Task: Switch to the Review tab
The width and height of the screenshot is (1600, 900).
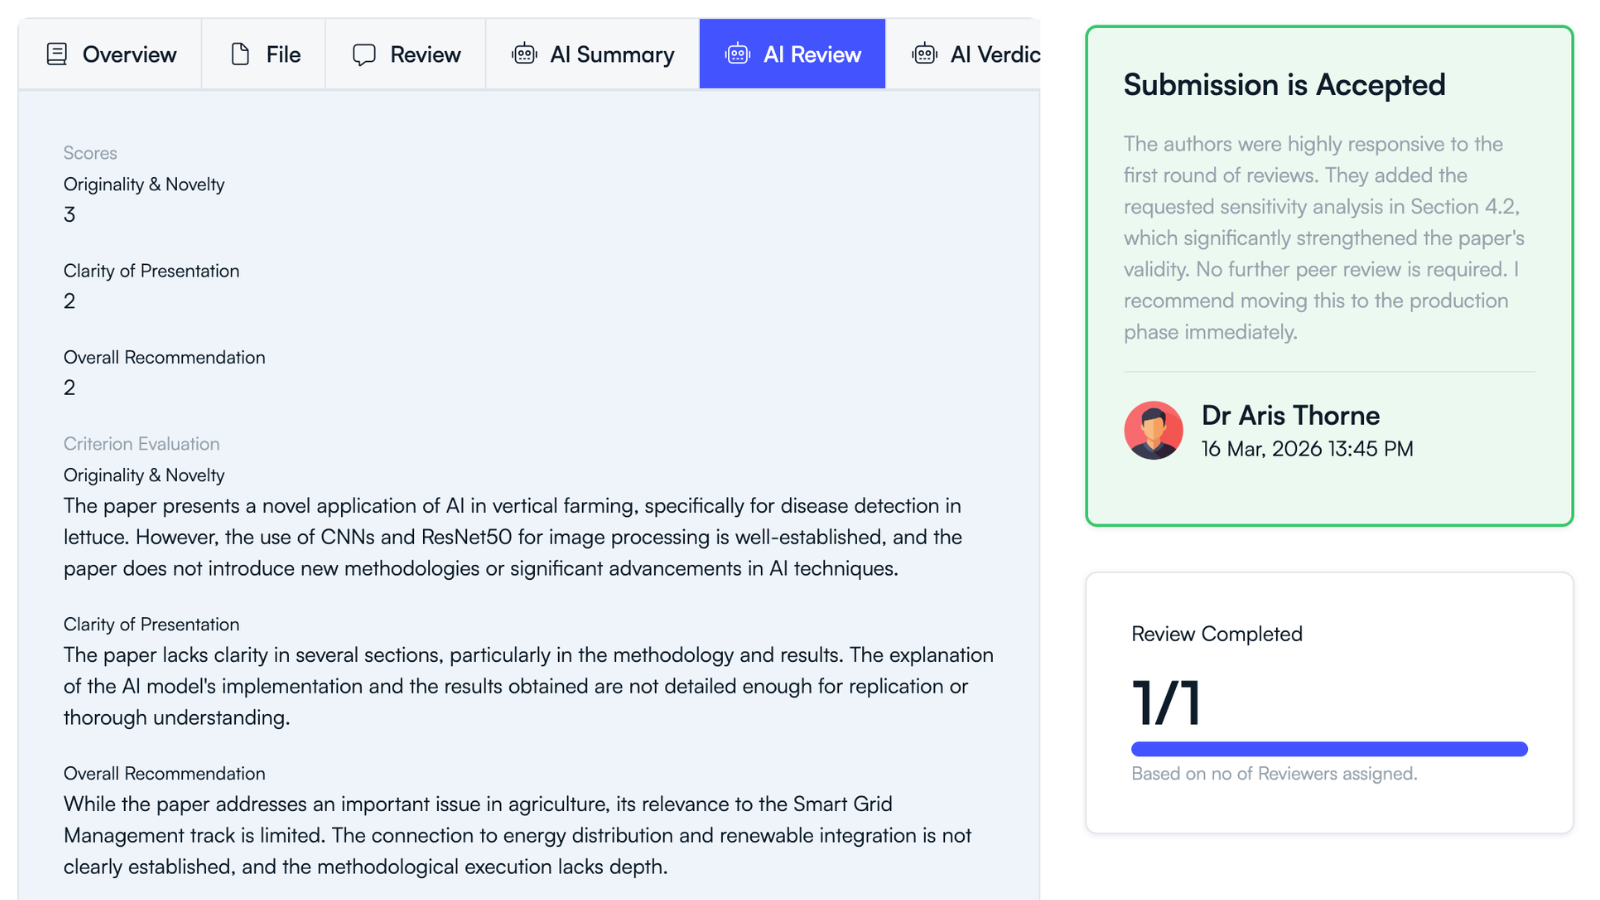Action: pos(405,54)
